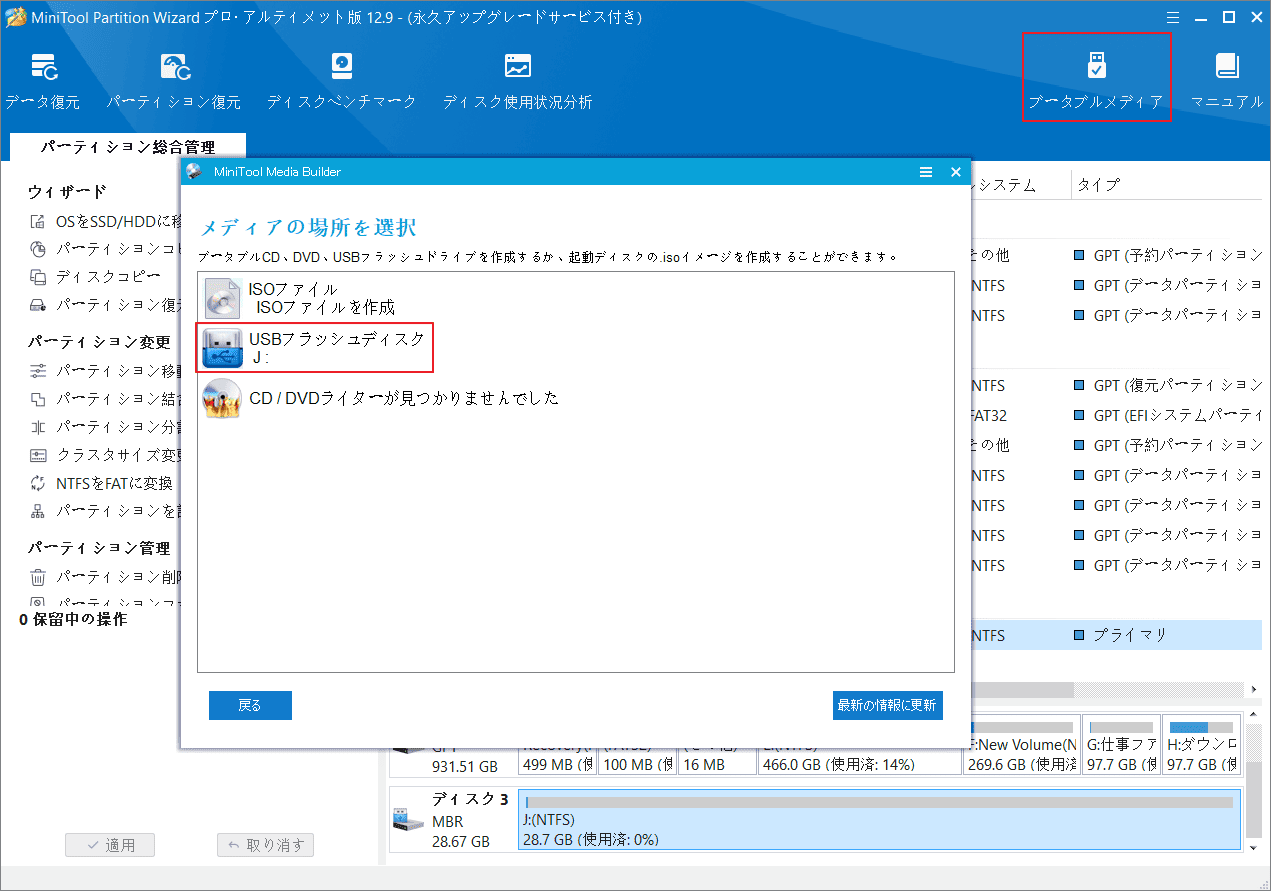Start ディスク使用状況分析 from the toolbar
The height and width of the screenshot is (891, 1271).
tap(517, 81)
